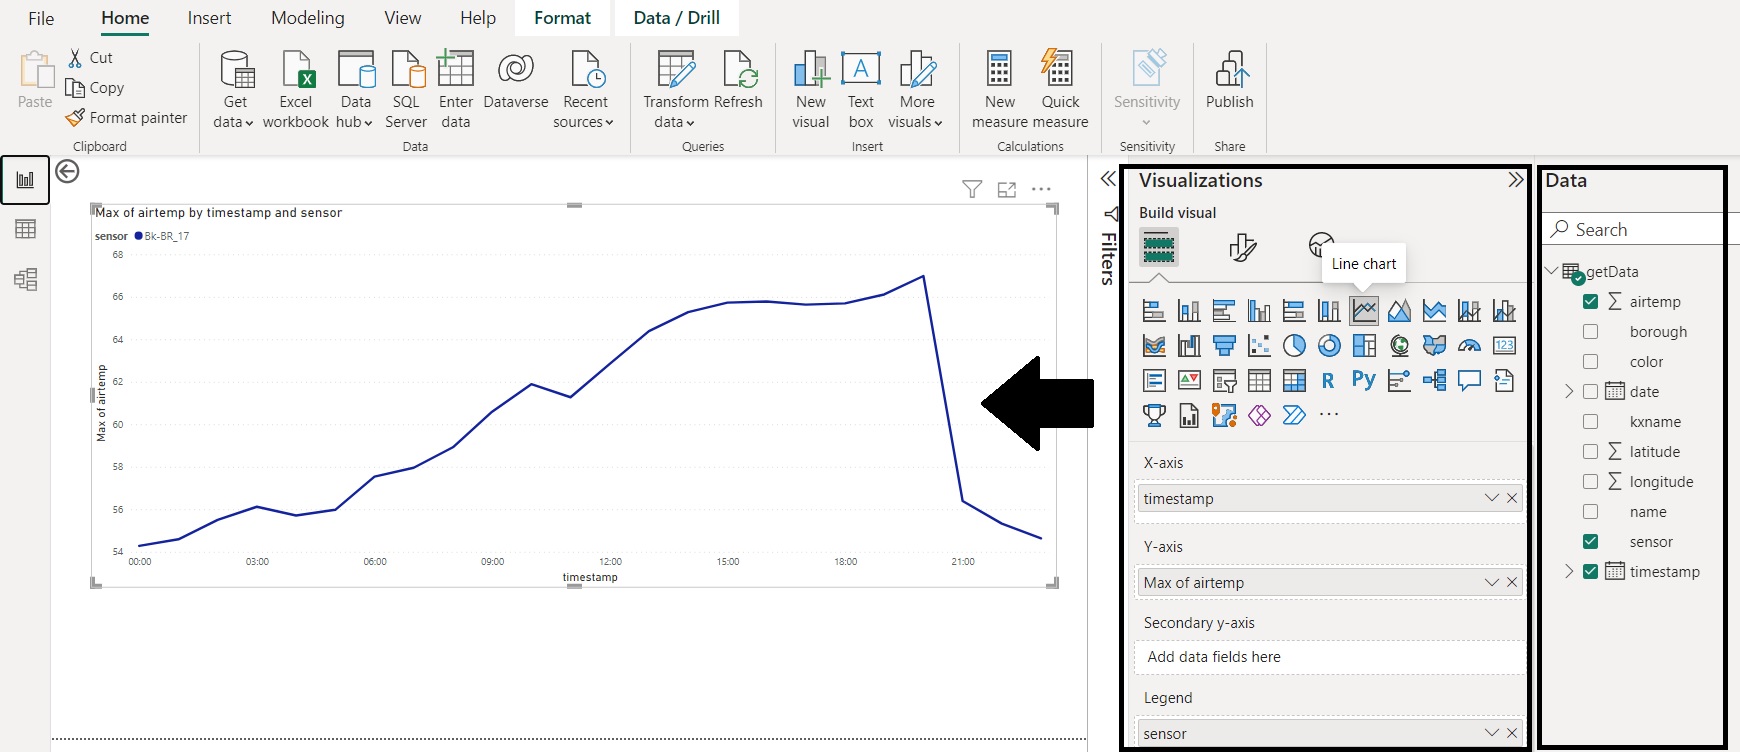Viewport: 1740px width, 752px height.
Task: Click Focus mode icon on the visual
Action: point(1006,190)
